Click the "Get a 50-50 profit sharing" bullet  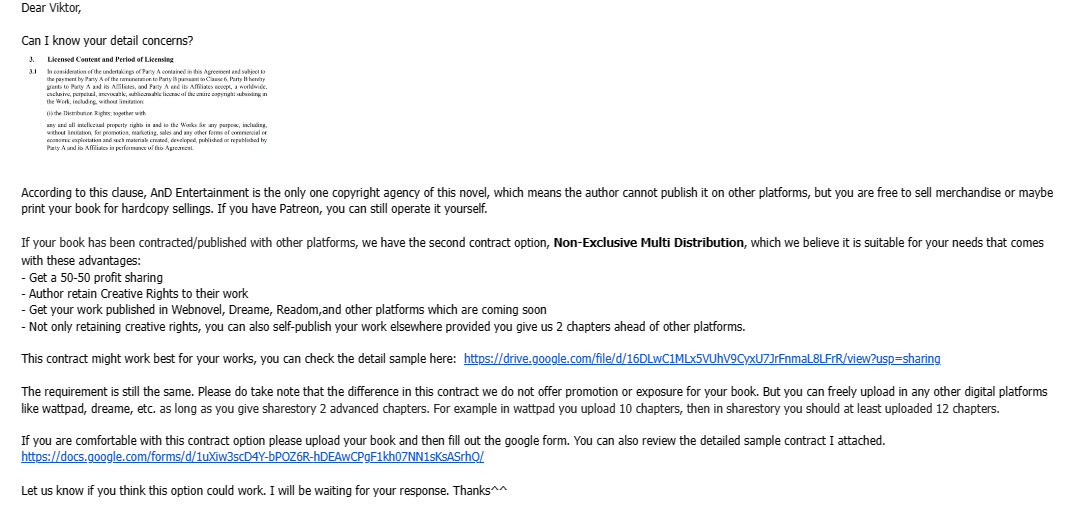91,277
